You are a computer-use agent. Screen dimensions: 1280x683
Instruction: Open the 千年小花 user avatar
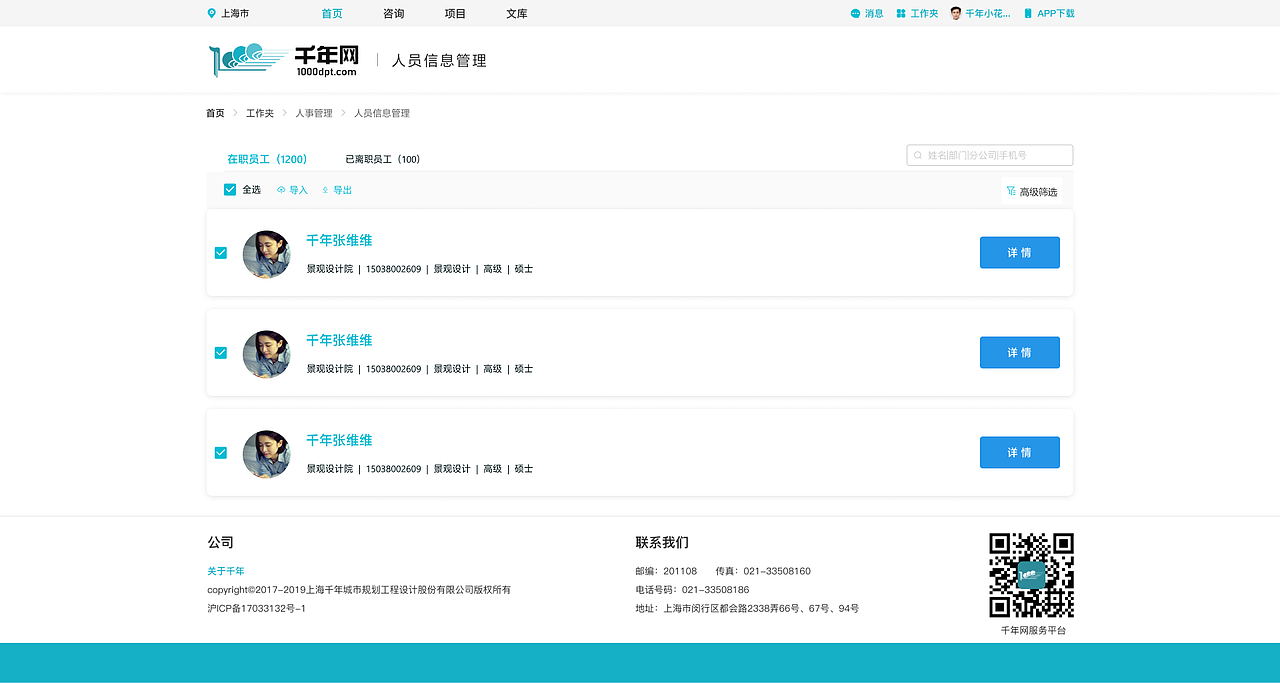pyautogui.click(x=956, y=13)
